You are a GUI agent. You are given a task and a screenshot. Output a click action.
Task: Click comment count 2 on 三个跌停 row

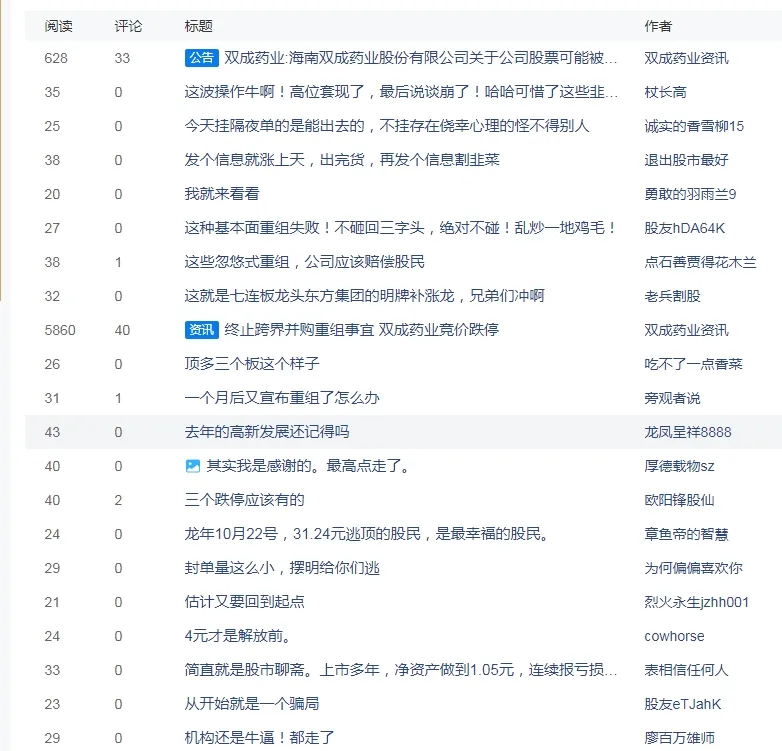[x=118, y=500]
